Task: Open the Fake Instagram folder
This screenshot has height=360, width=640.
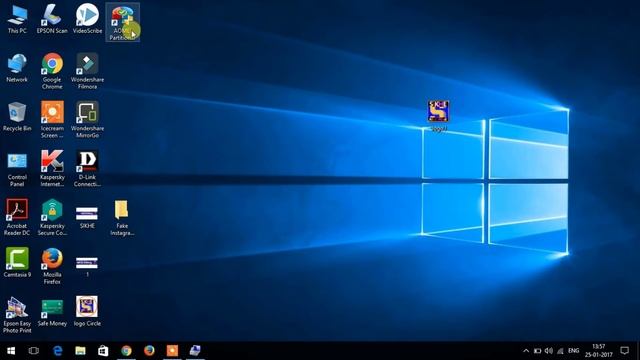Action: click(x=122, y=218)
